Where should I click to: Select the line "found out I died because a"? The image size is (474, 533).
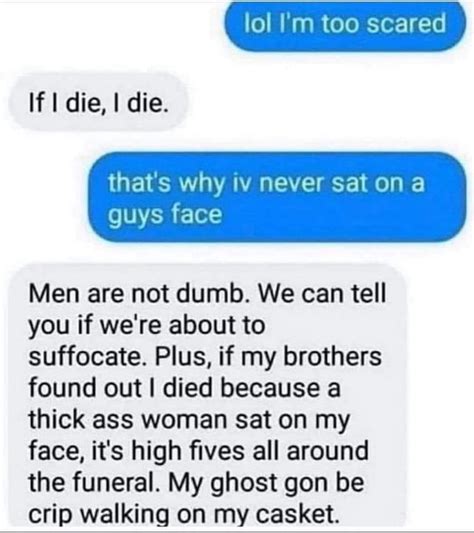pyautogui.click(x=184, y=388)
